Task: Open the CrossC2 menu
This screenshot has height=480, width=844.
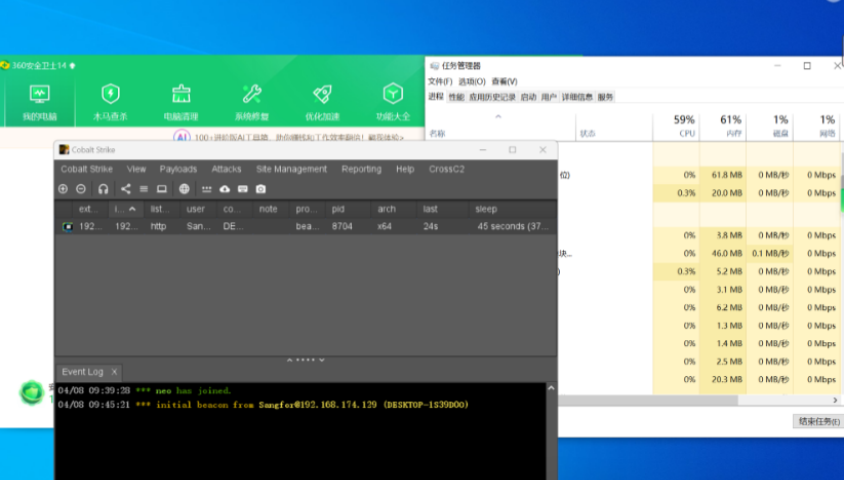Action: coord(446,169)
